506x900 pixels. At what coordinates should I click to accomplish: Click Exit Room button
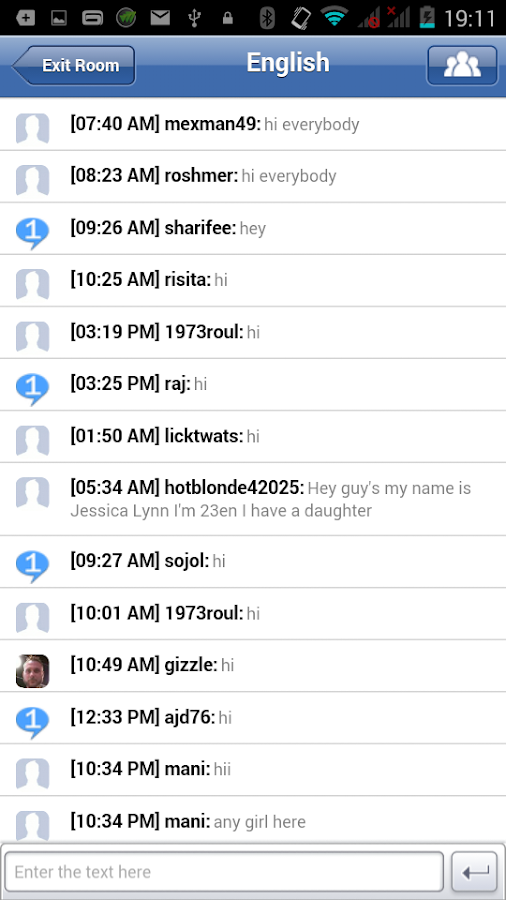74,65
